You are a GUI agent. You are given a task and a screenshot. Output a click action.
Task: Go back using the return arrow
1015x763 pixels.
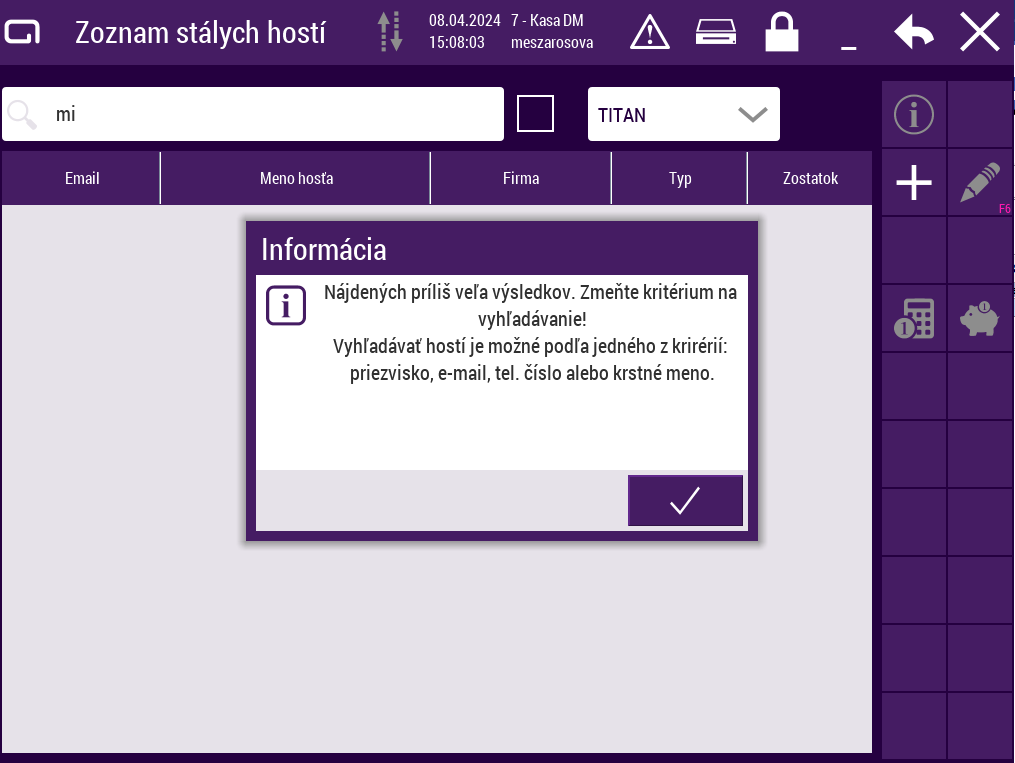(913, 32)
